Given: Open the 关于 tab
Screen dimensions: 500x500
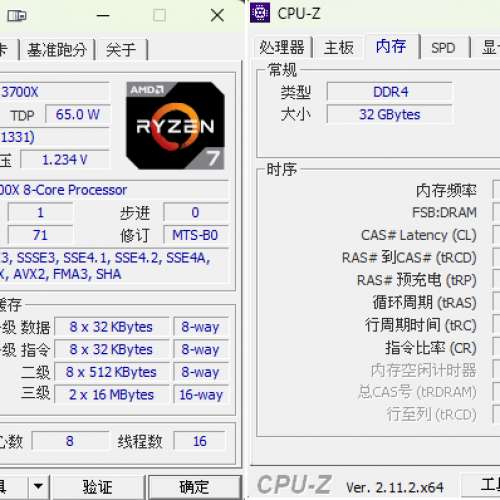Looking at the screenshot, I should tap(121, 50).
